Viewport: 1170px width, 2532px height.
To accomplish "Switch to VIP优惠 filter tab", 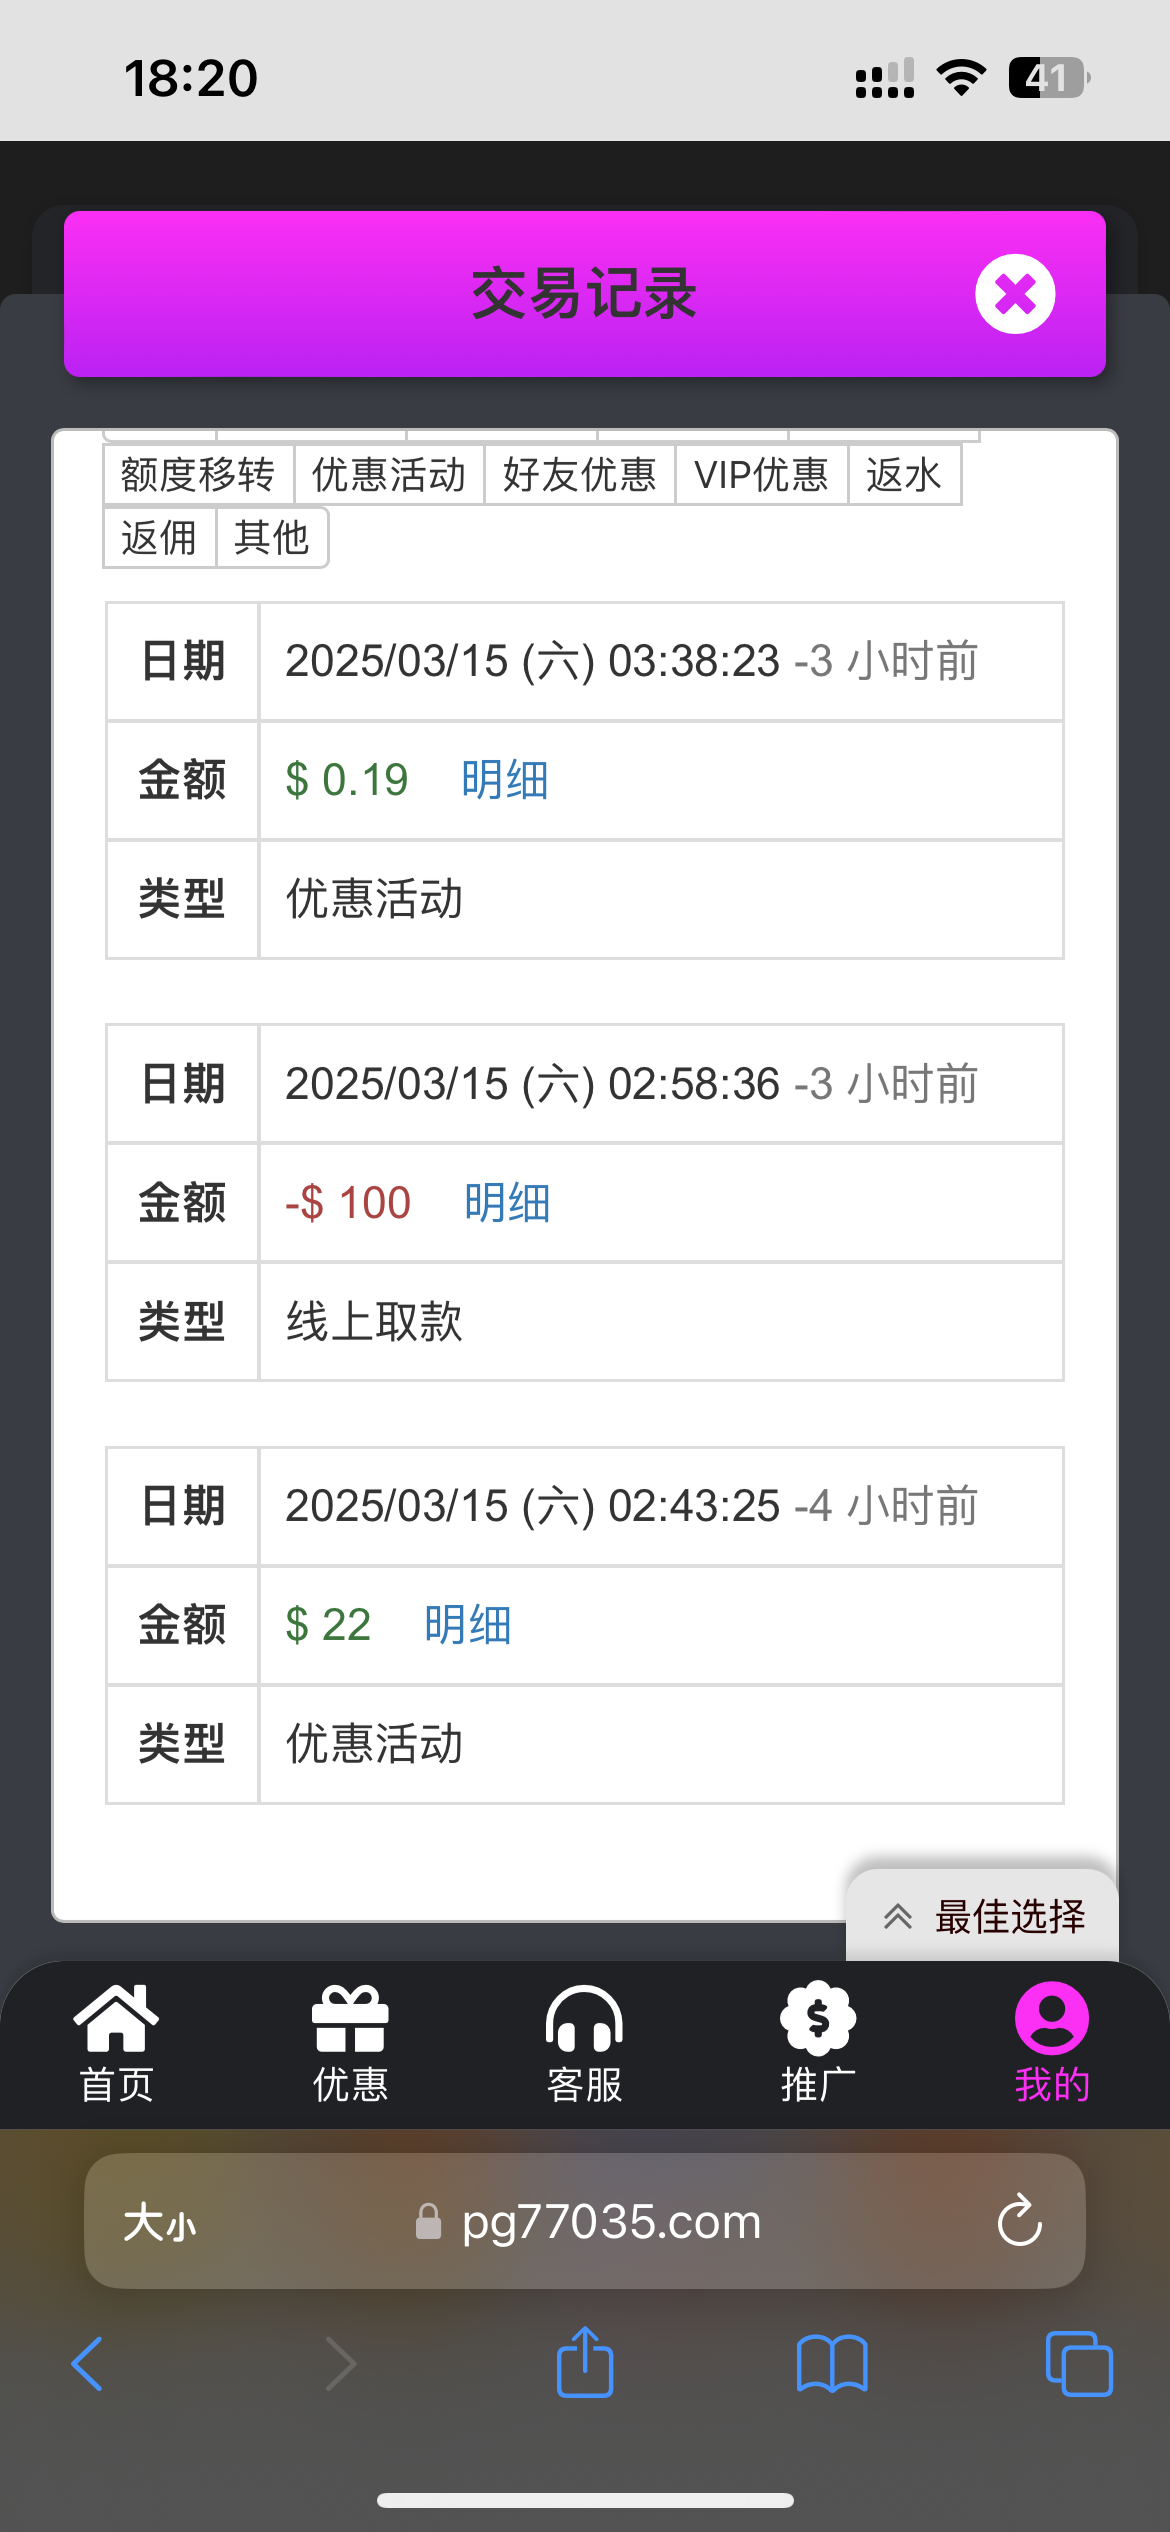I will 761,475.
